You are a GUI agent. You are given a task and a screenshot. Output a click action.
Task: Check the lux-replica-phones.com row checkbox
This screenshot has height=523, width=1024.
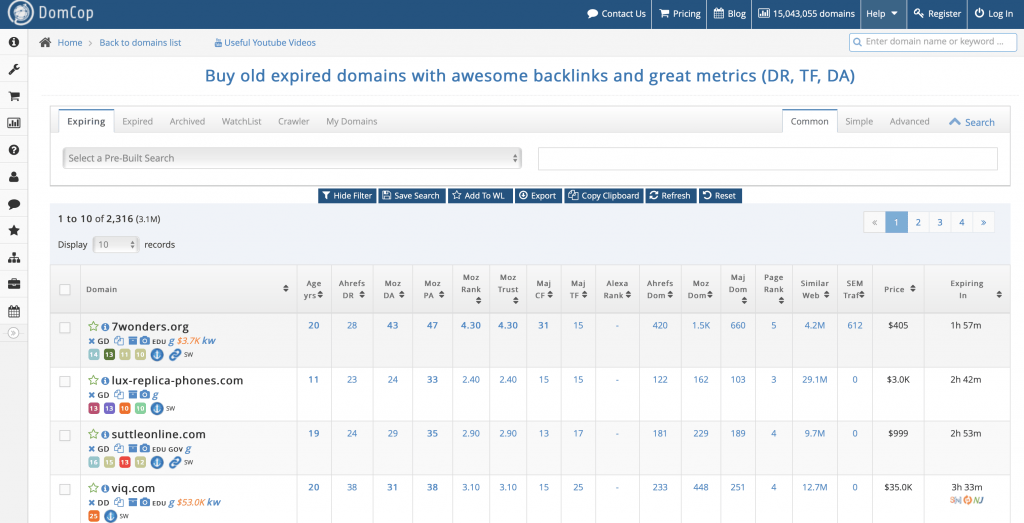65,381
